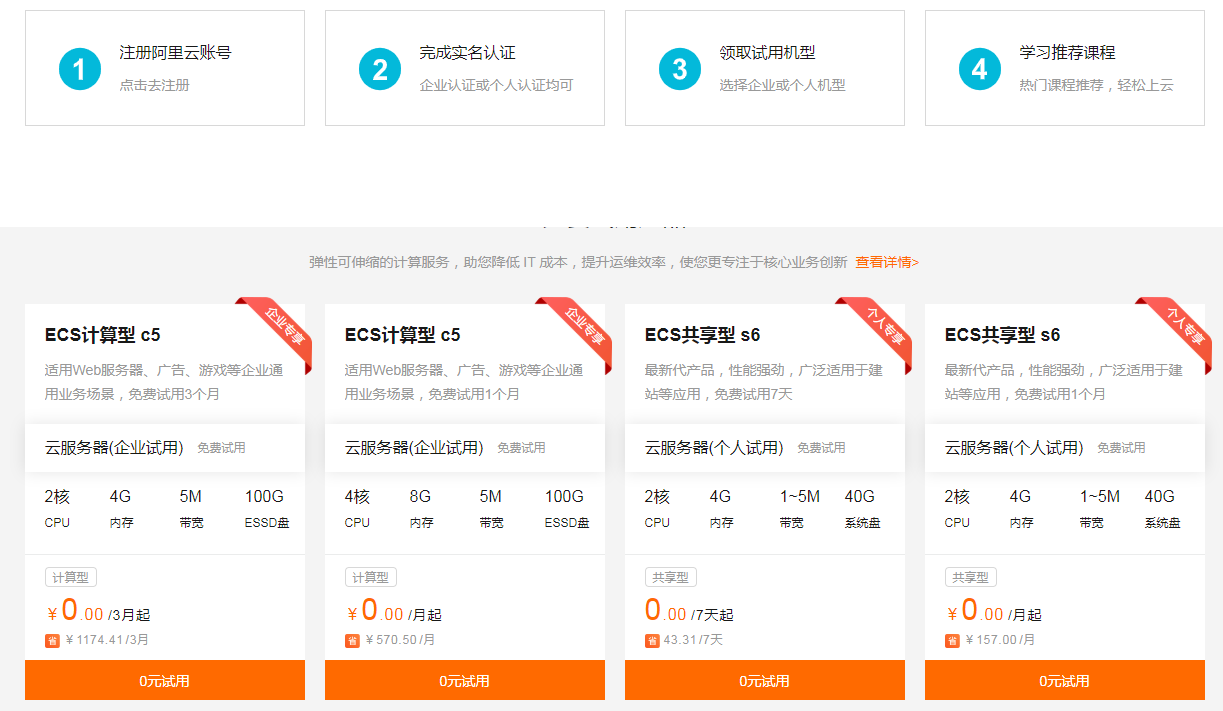Click 0元试用 for the 3-month ECS计算型 c5
This screenshot has width=1223, height=711.
pyautogui.click(x=165, y=681)
